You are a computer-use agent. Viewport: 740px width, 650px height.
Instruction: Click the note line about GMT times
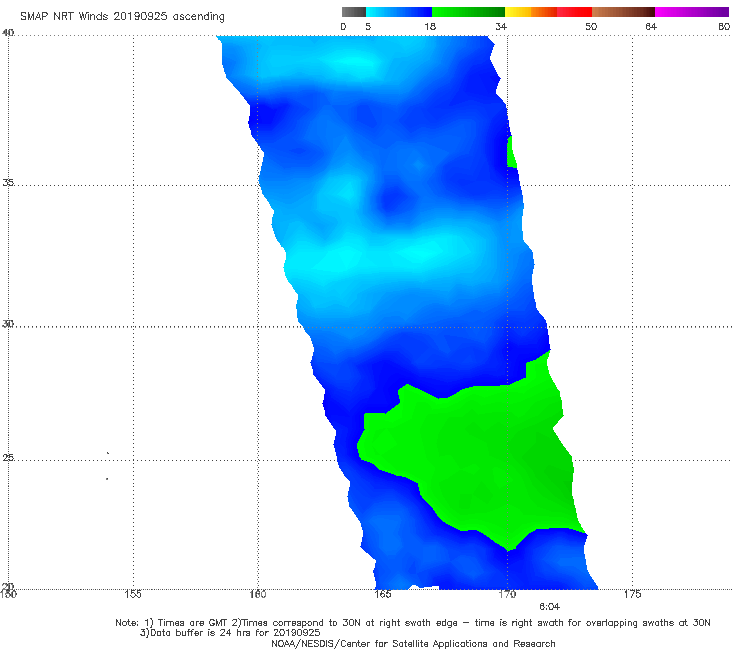pos(413,623)
